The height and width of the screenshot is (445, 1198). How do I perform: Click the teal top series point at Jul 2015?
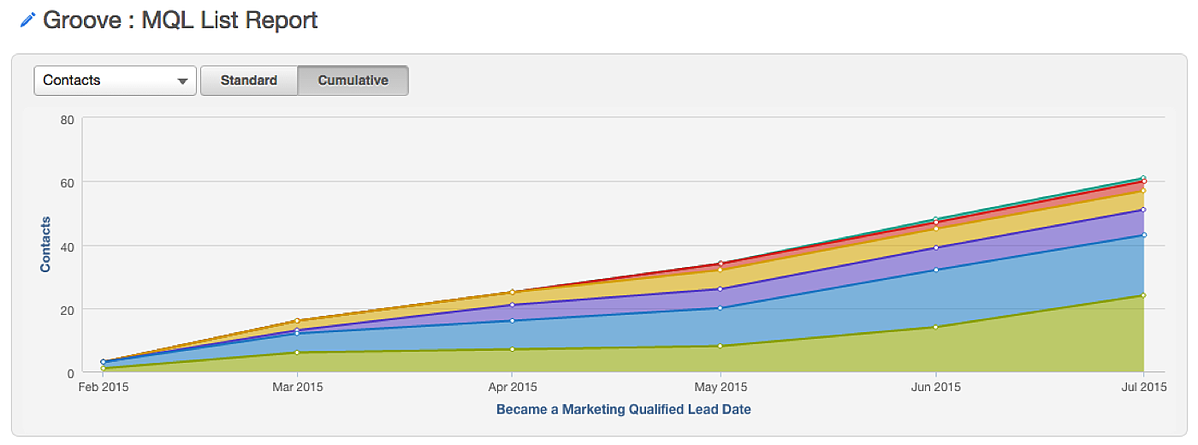click(1143, 178)
